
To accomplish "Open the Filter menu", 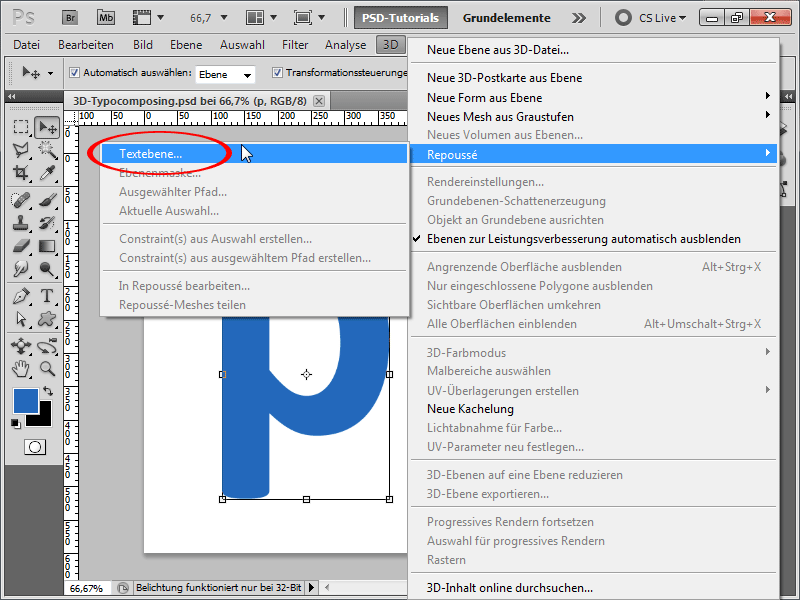I will [x=295, y=45].
